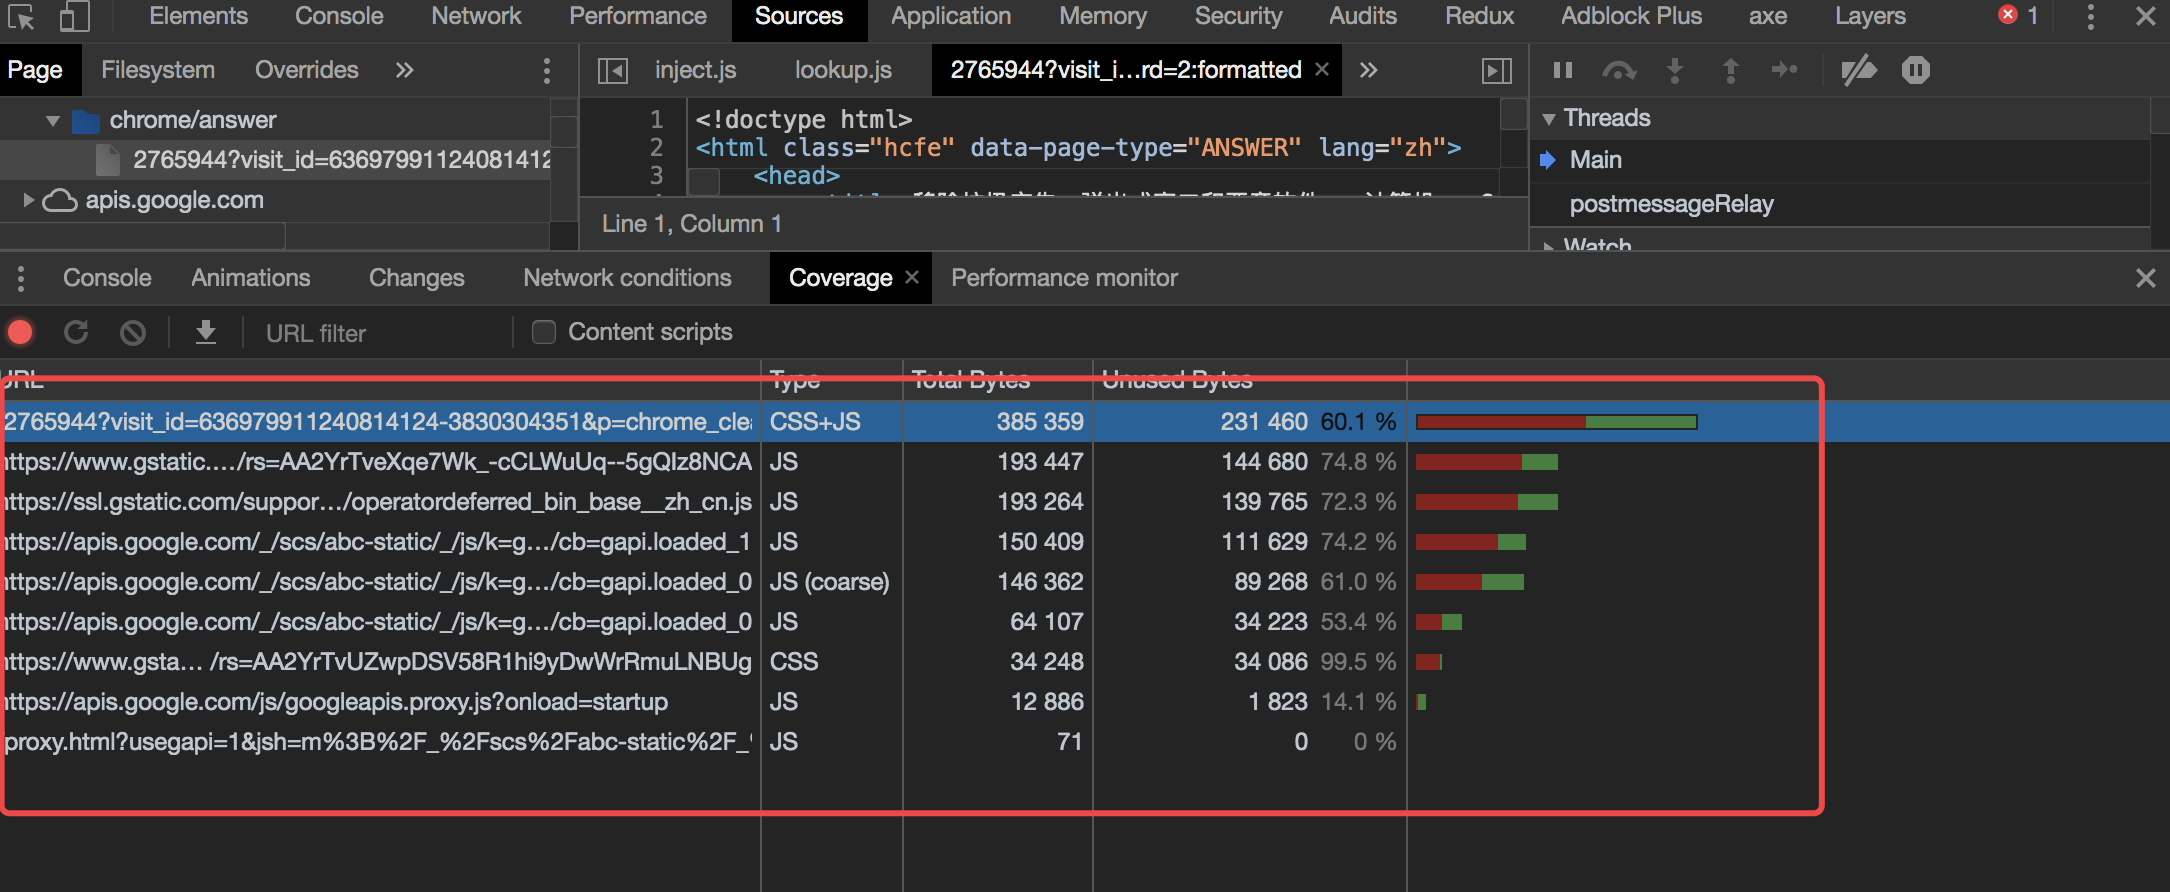2170x892 pixels.
Task: Open the Redux panel tab
Action: click(1479, 16)
